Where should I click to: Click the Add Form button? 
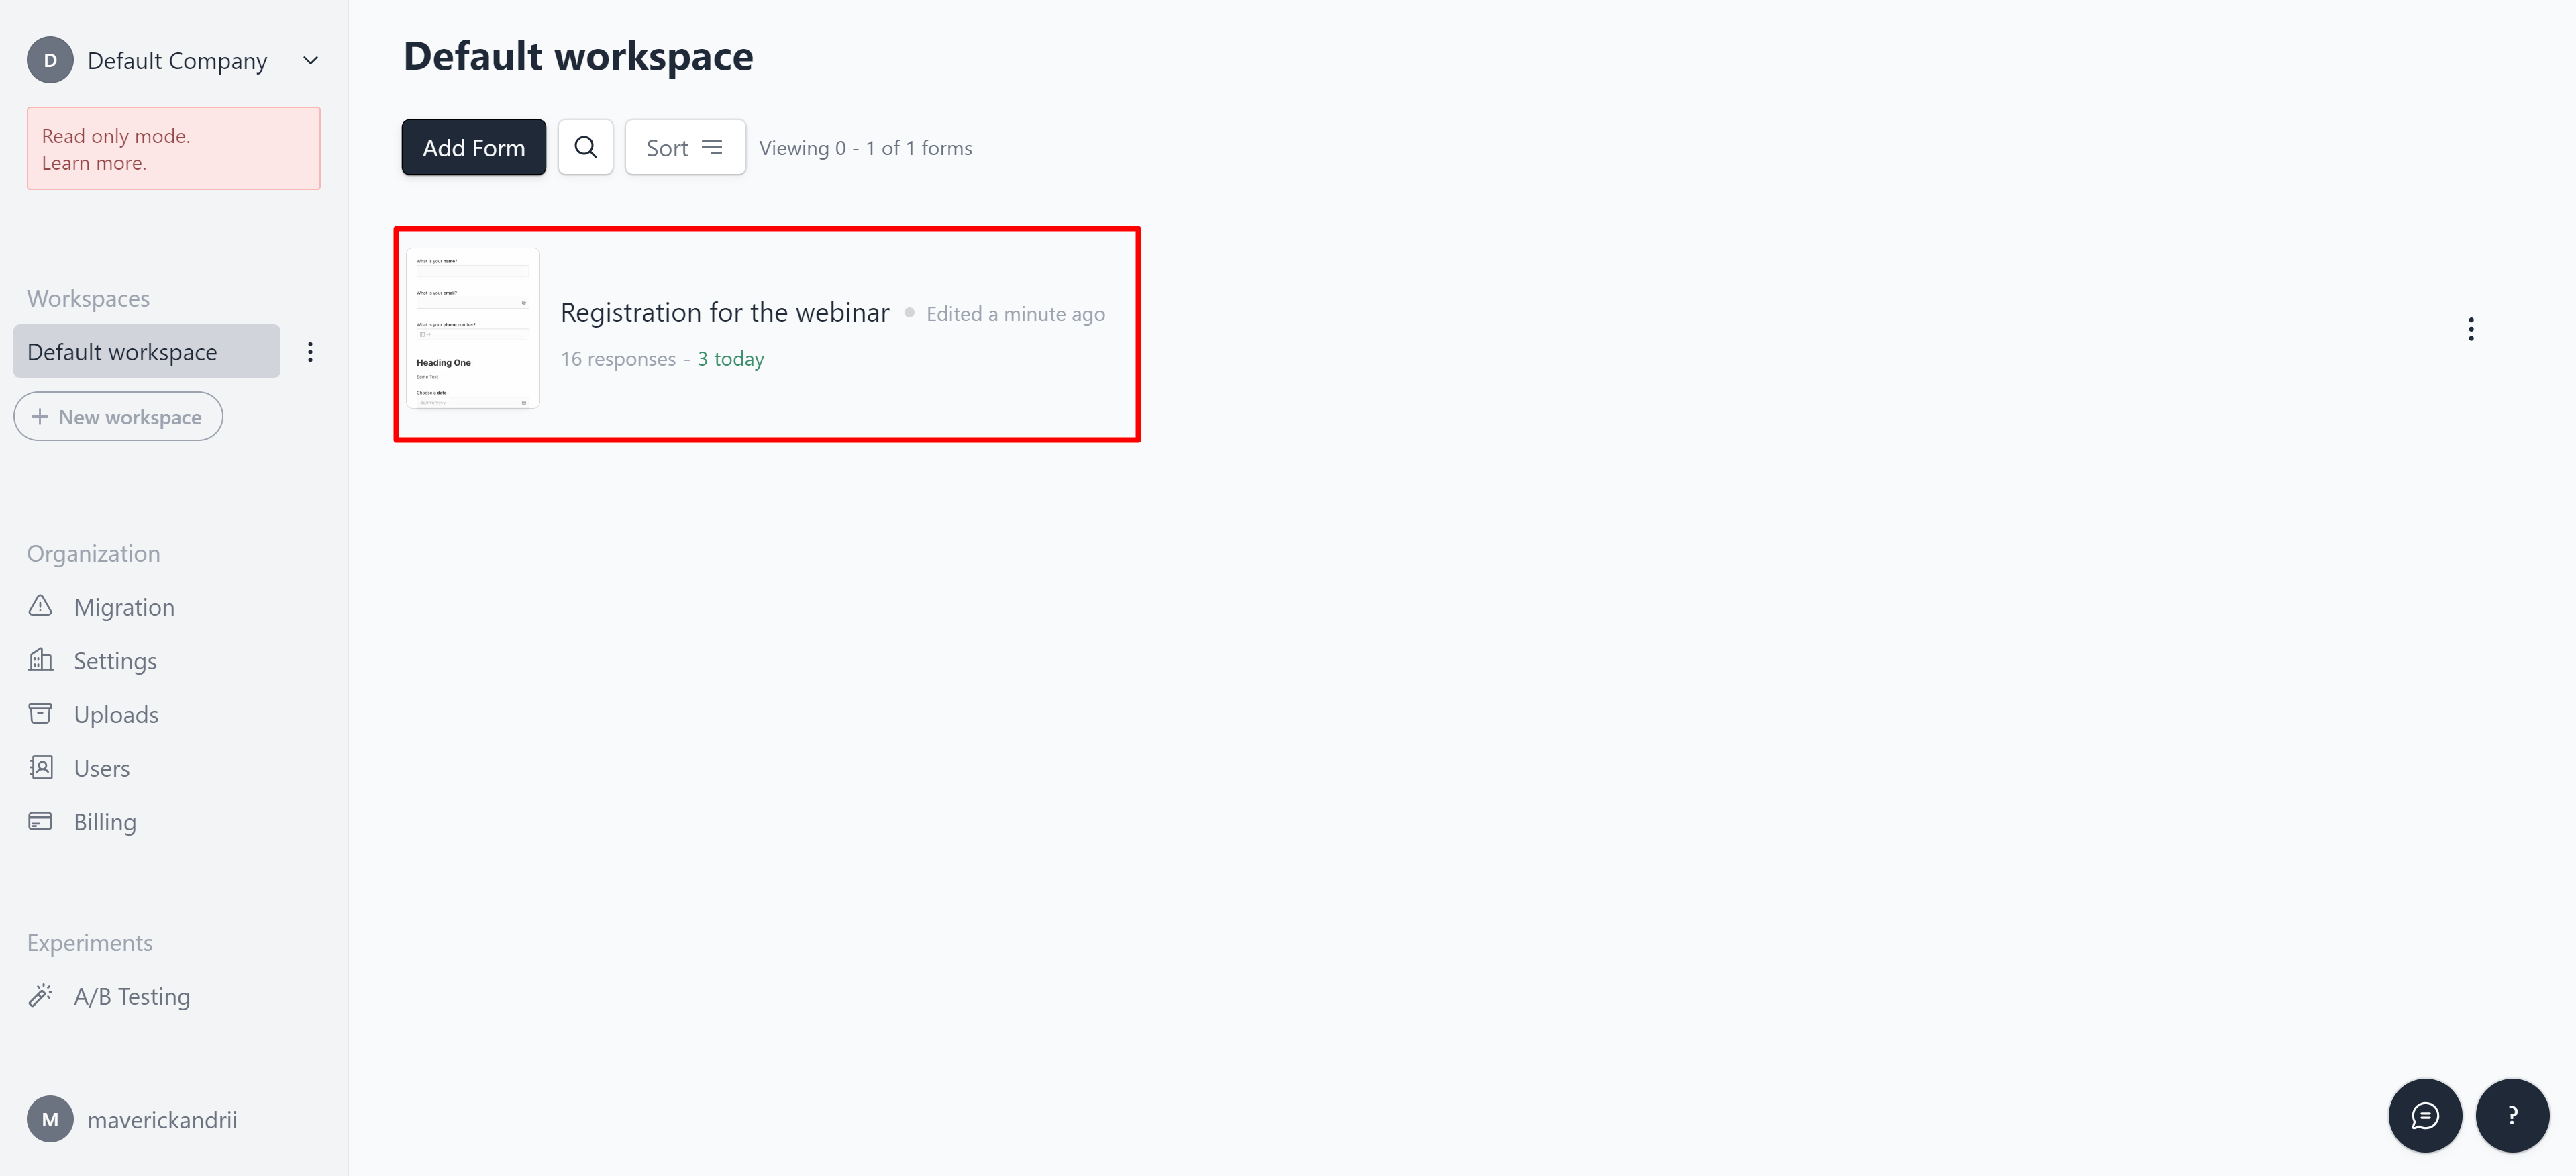(473, 146)
